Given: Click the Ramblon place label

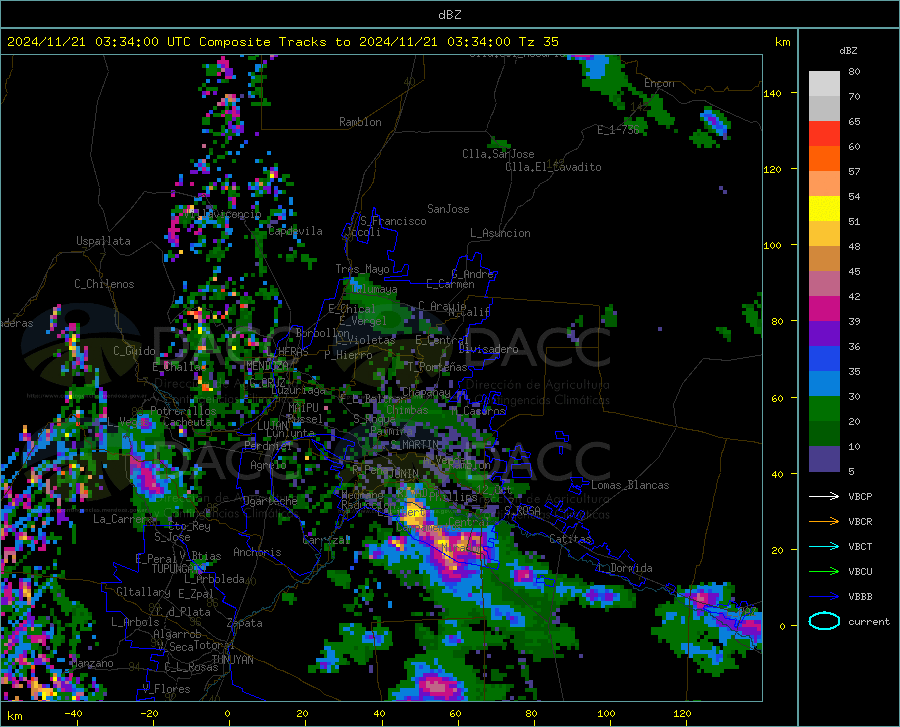Looking at the screenshot, I should click(x=360, y=122).
